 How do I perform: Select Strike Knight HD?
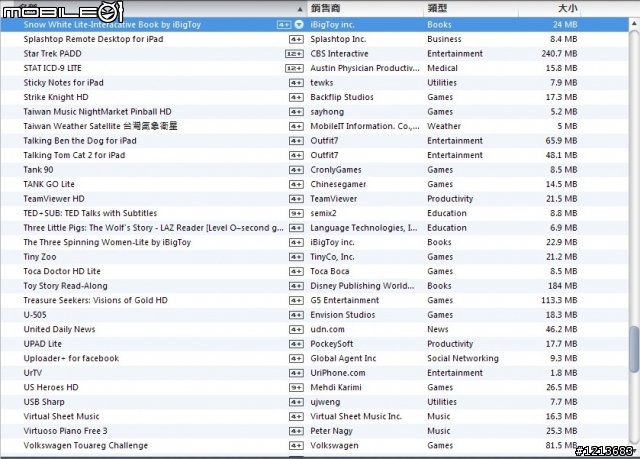click(x=56, y=97)
